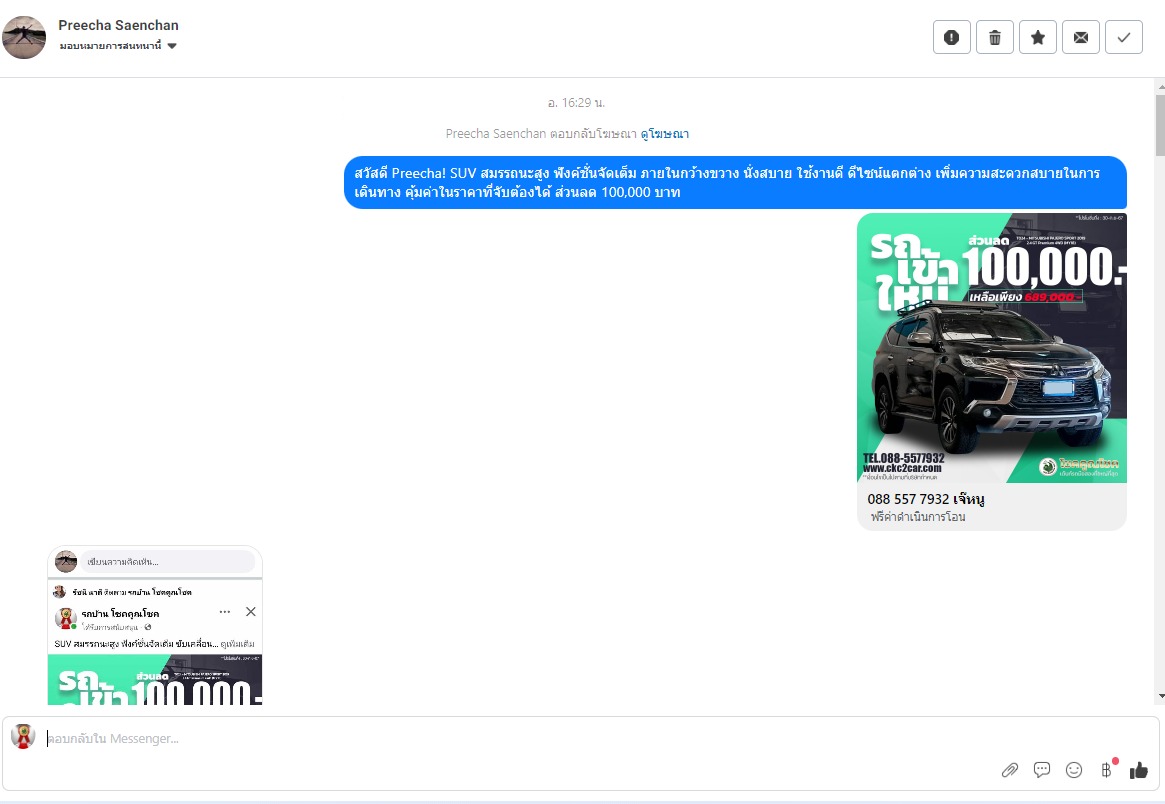Click scrollbar up arrow in chat

click(x=1160, y=86)
